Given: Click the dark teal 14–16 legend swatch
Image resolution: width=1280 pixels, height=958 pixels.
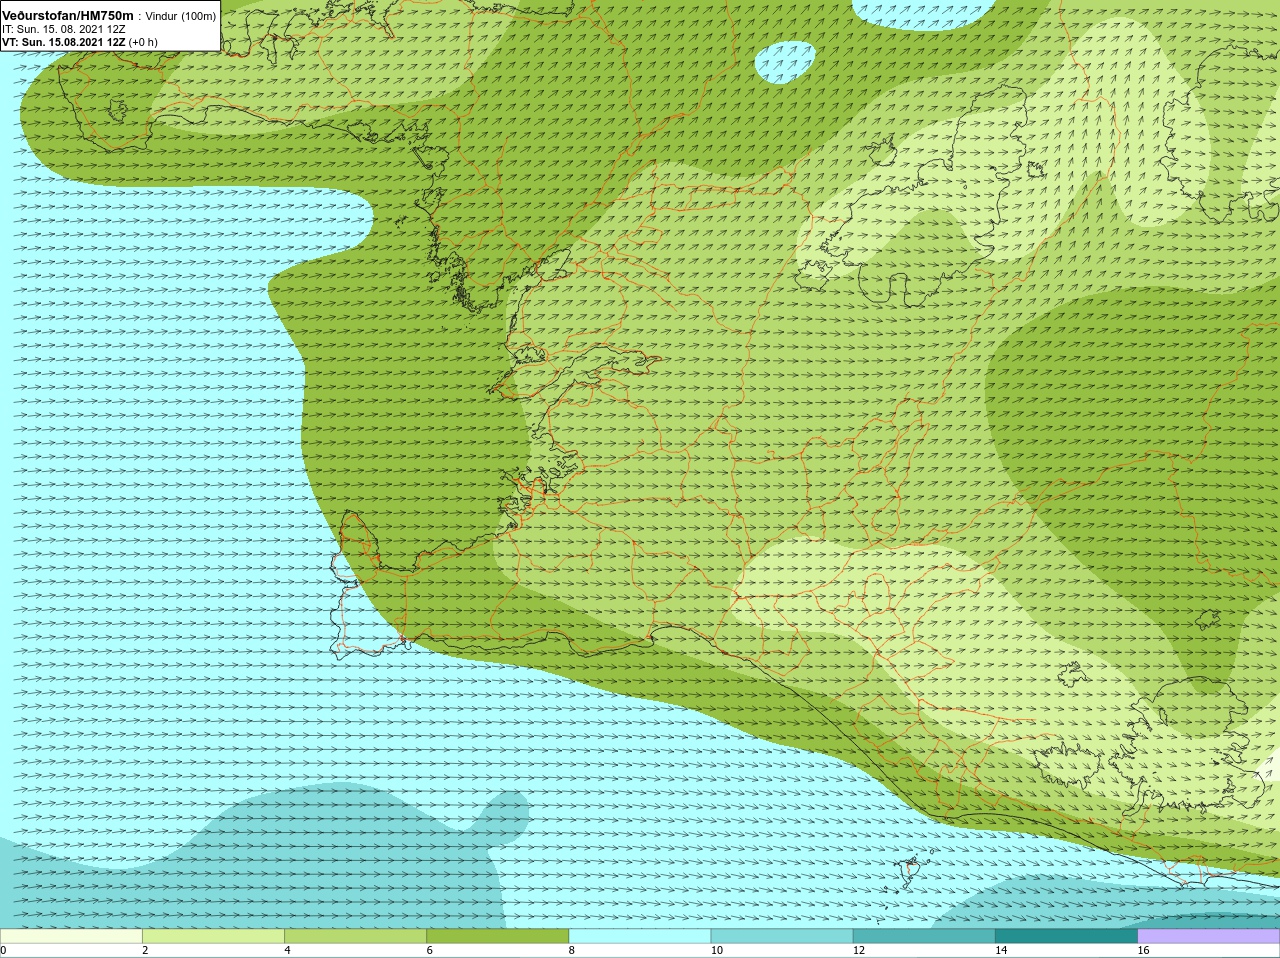Looking at the screenshot, I should pyautogui.click(x=1066, y=936).
